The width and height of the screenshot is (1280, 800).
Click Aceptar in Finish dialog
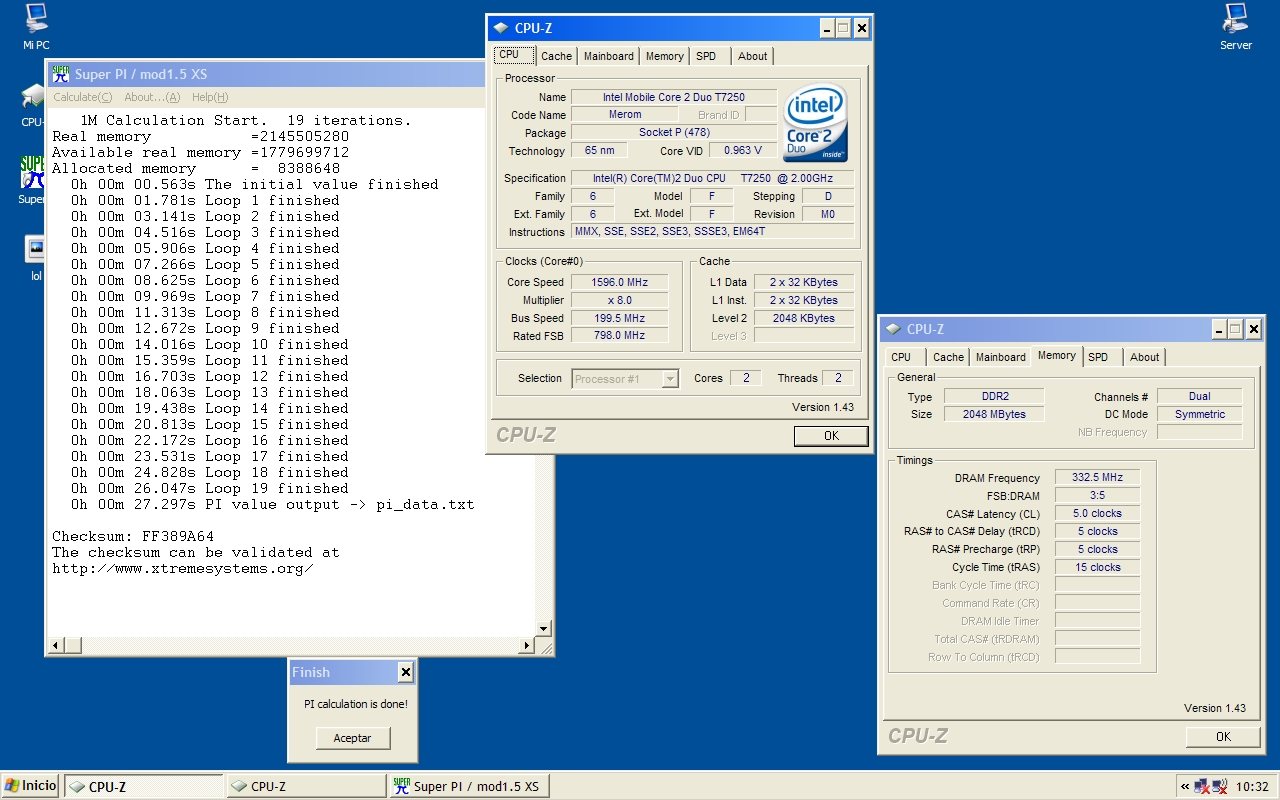[x=352, y=738]
